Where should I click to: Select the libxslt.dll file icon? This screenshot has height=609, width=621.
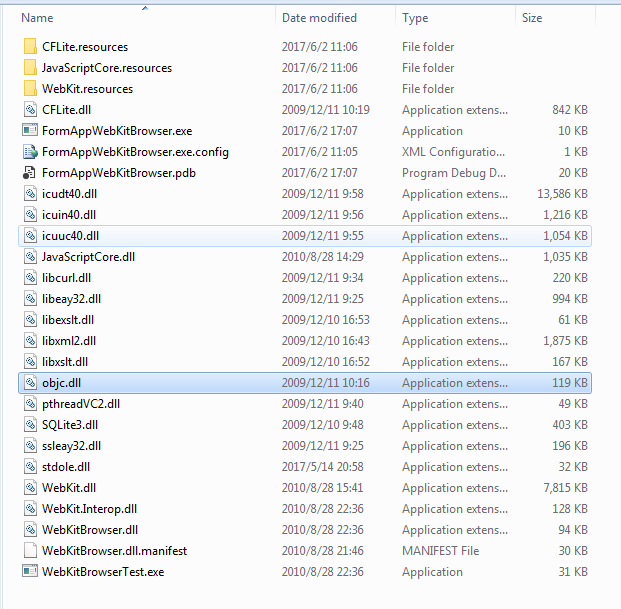click(x=30, y=361)
